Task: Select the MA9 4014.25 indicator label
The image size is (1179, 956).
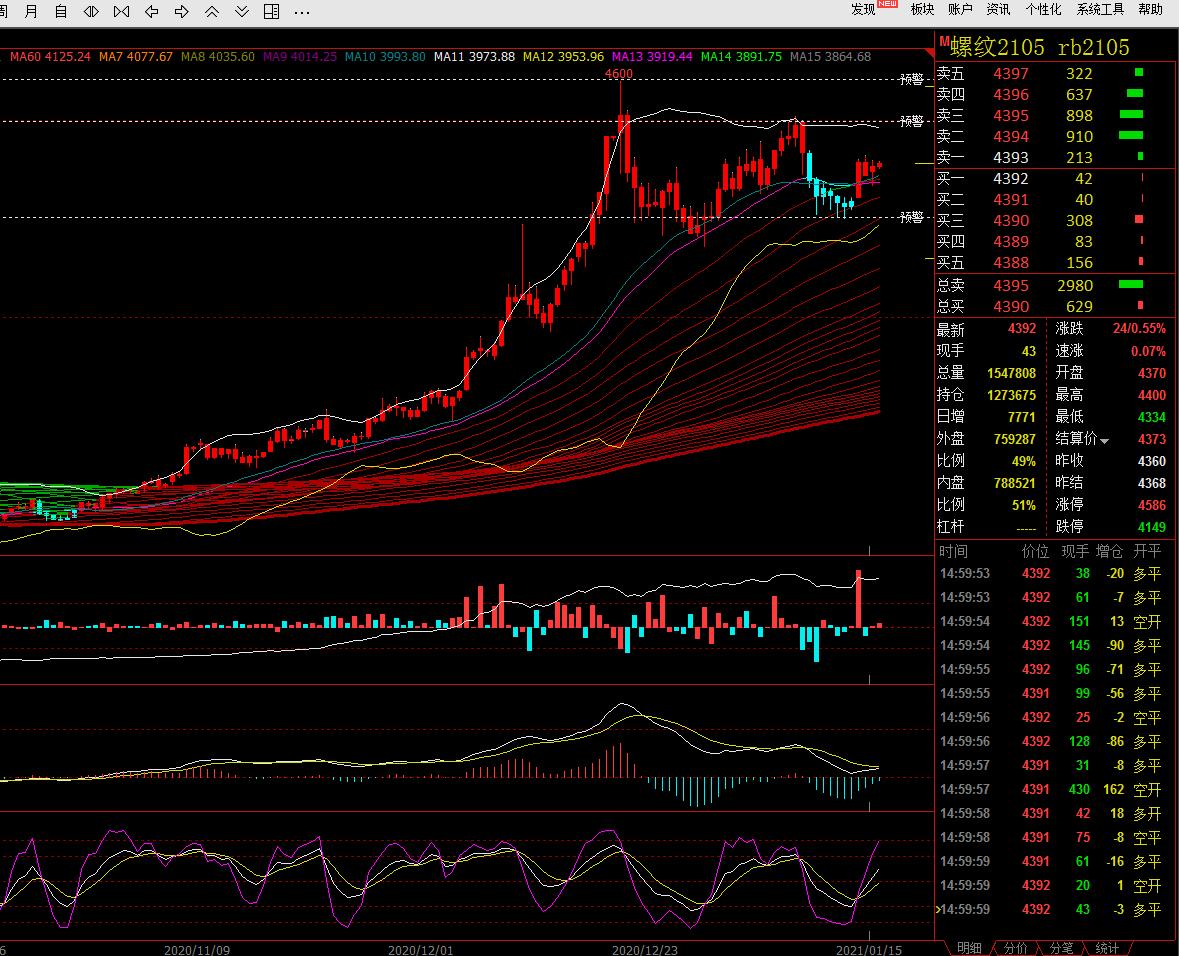Action: pyautogui.click(x=299, y=56)
